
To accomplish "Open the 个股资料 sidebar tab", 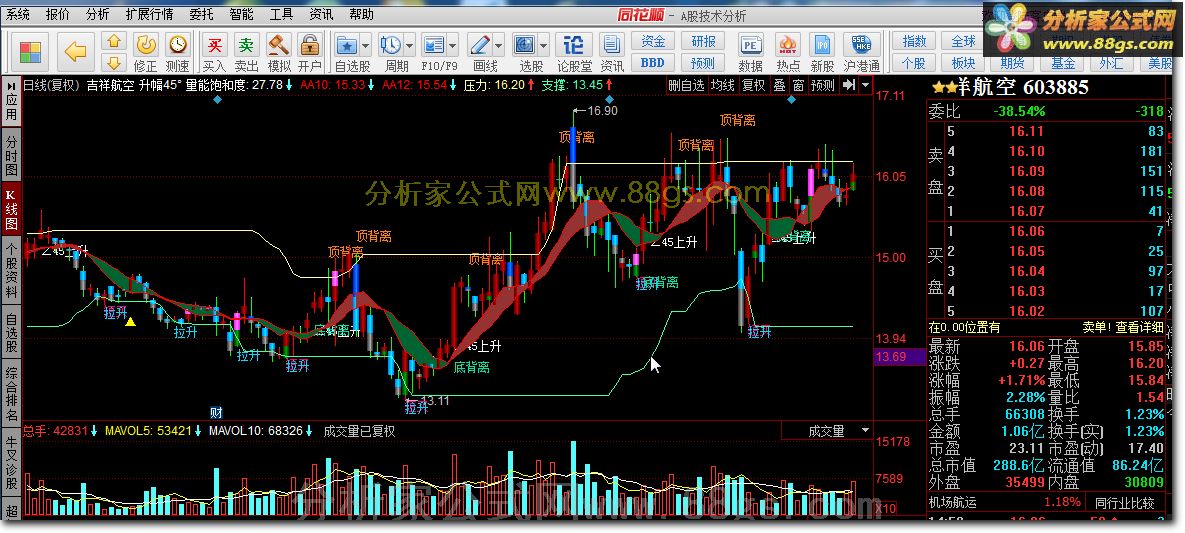I will 11,270.
